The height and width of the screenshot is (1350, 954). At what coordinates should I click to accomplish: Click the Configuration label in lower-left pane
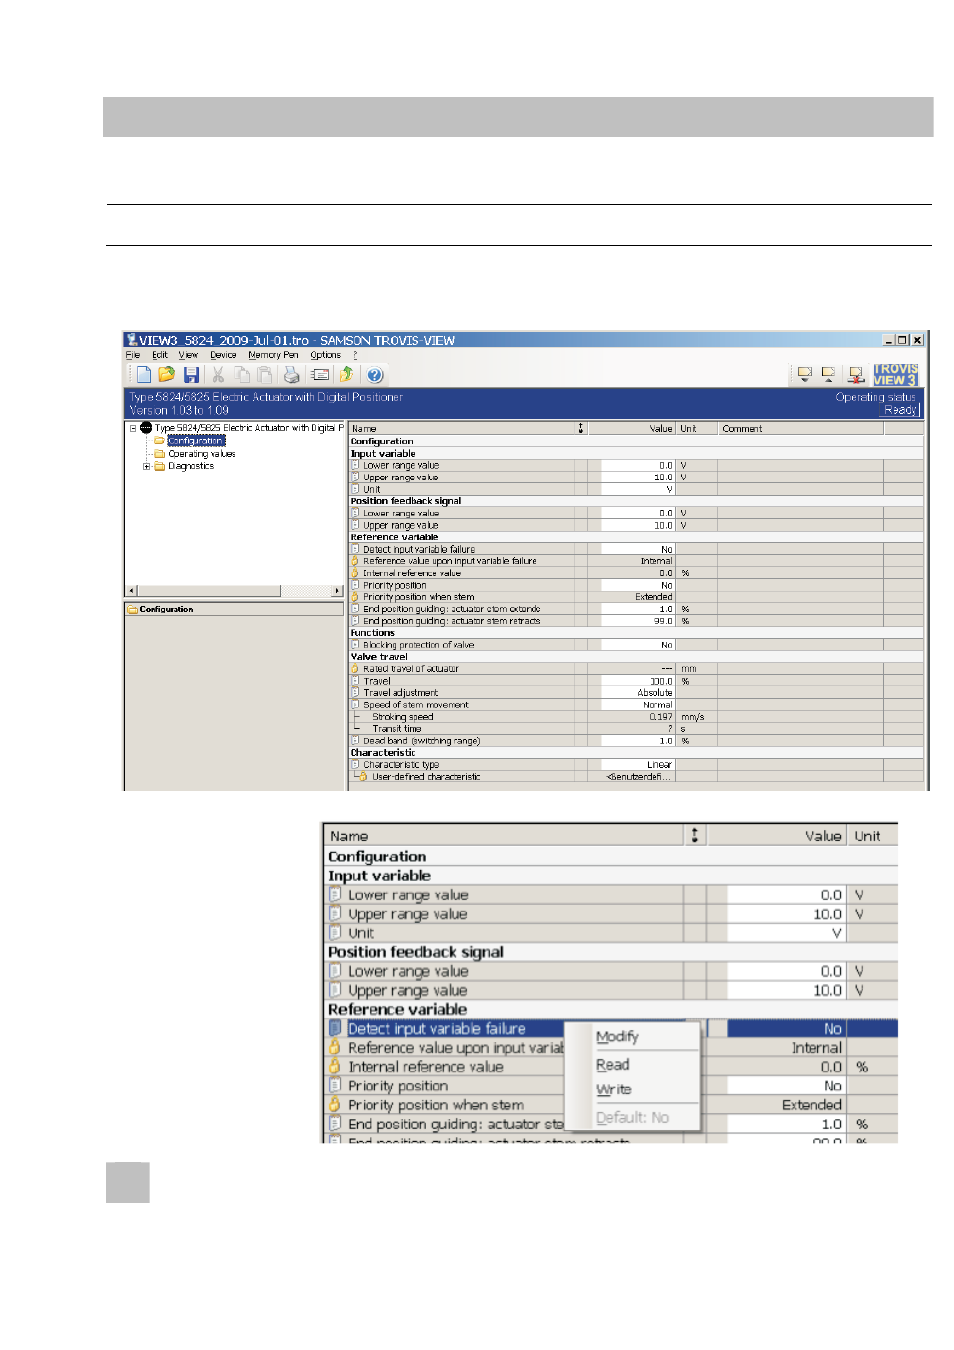coord(166,609)
